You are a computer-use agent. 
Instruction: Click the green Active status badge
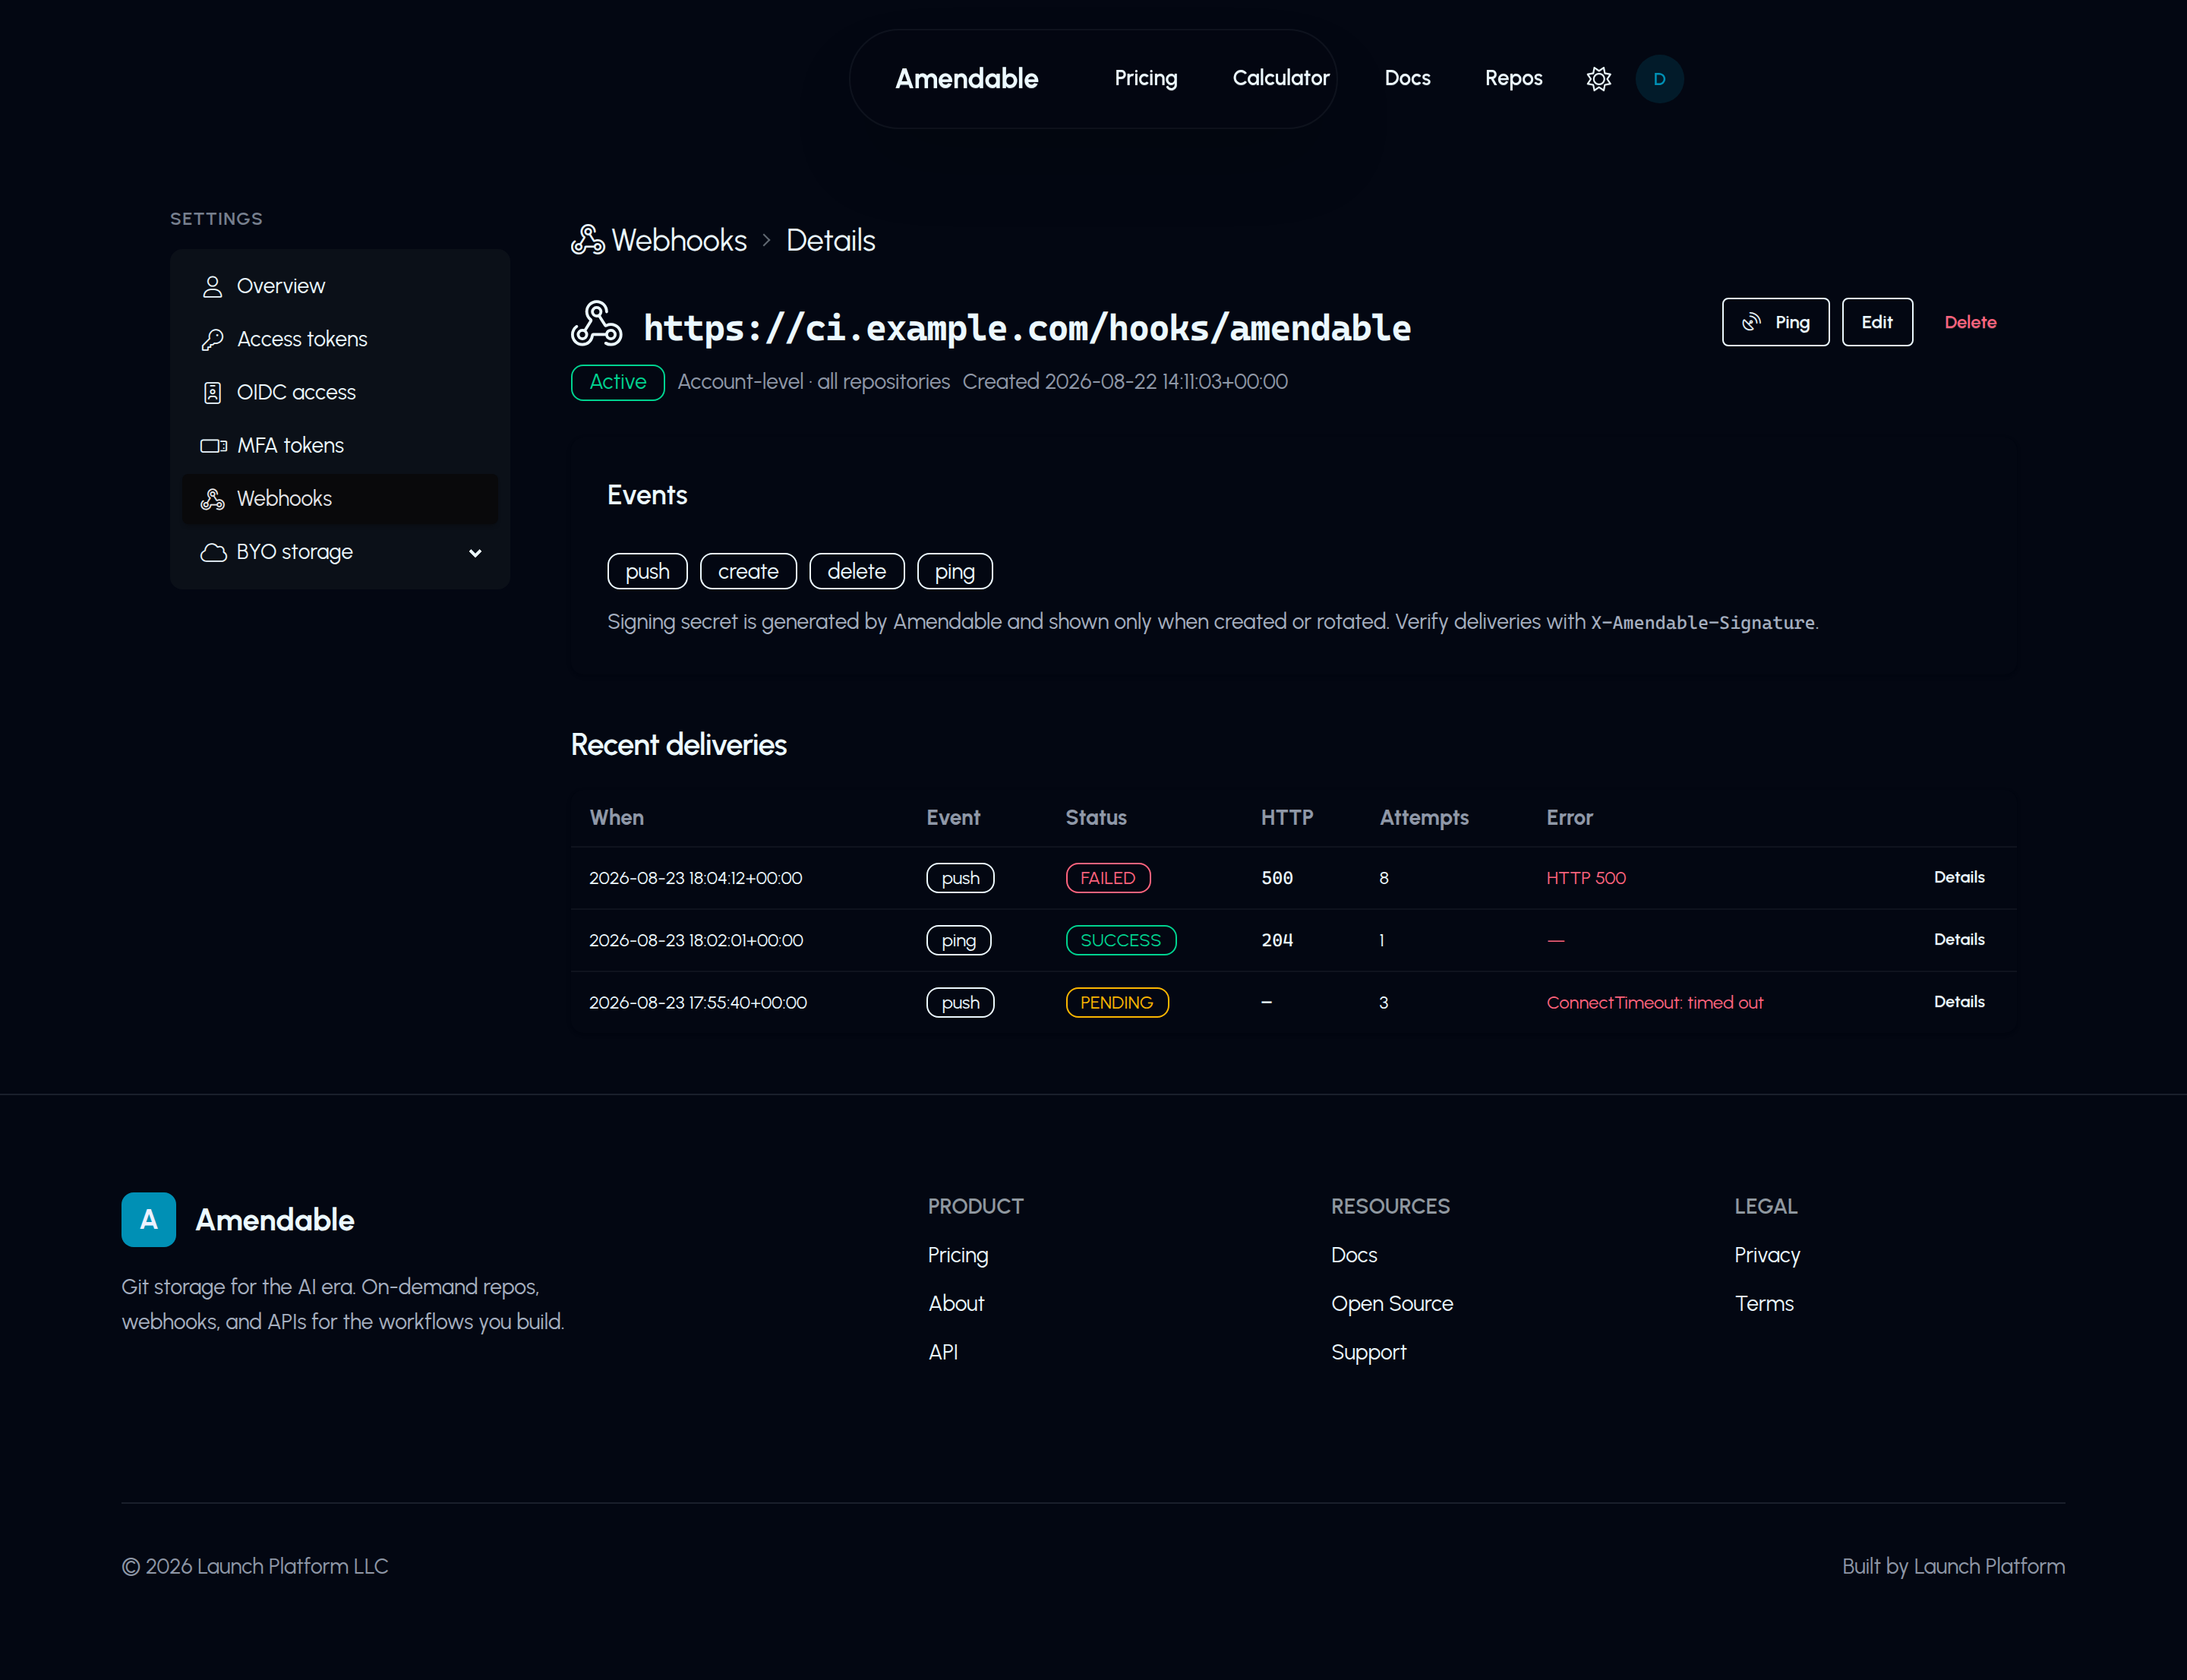coord(617,382)
